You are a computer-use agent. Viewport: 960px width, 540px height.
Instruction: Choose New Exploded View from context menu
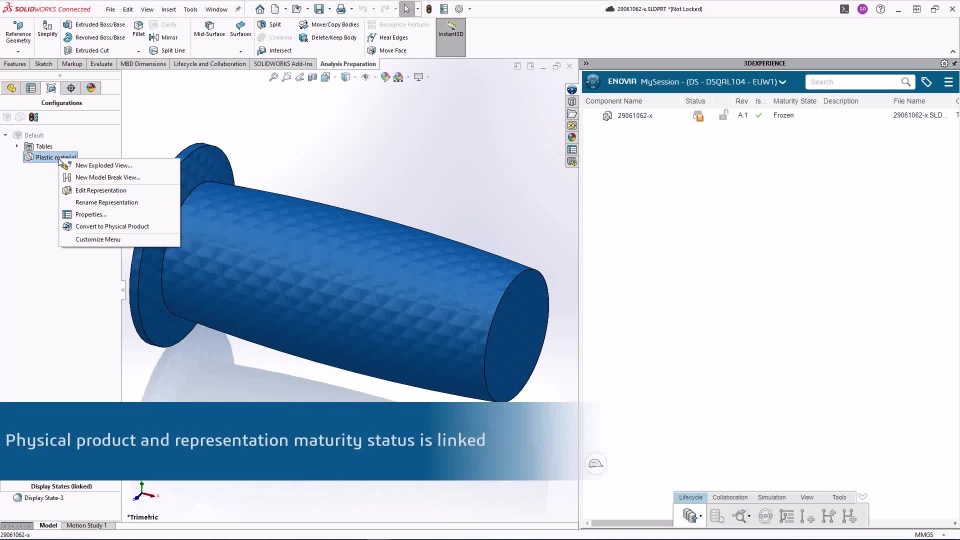(103, 165)
